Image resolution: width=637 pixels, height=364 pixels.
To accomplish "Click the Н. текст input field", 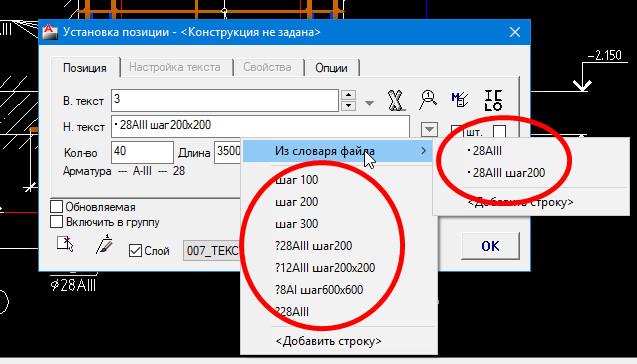I will click(x=260, y=127).
